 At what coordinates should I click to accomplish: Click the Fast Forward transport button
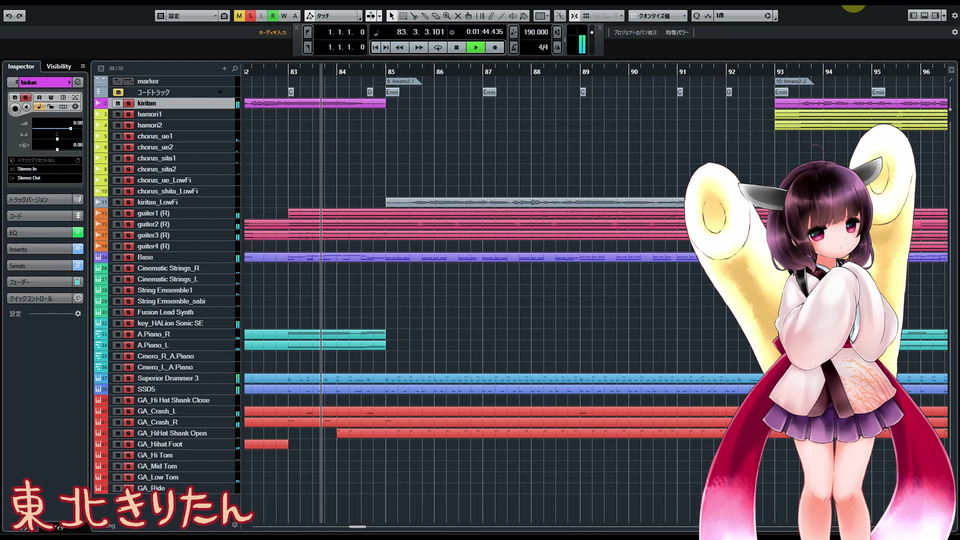point(418,47)
